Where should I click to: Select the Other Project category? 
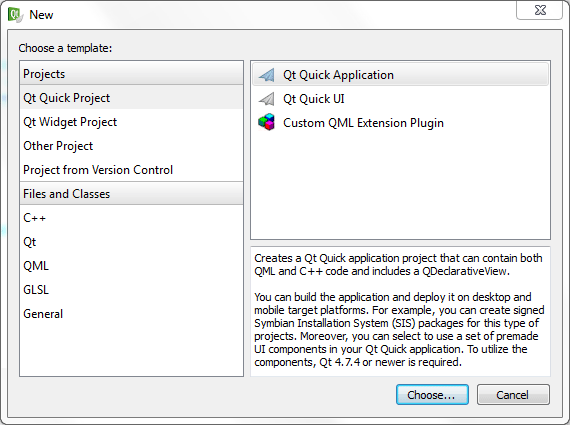pos(131,146)
